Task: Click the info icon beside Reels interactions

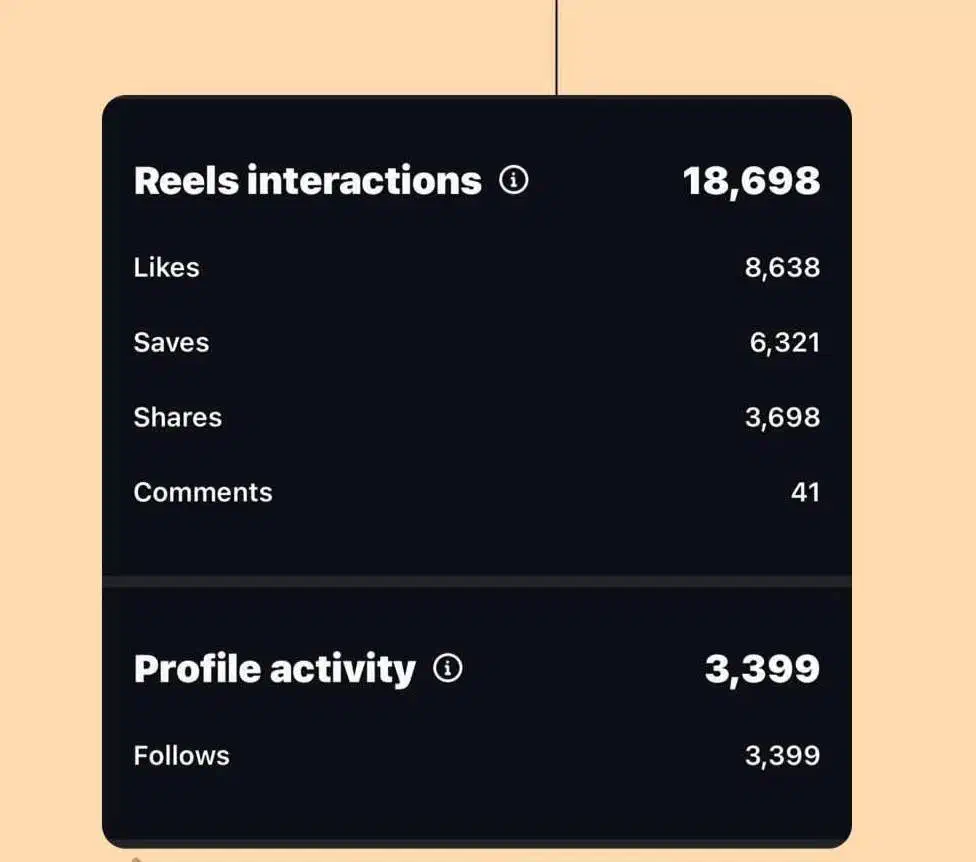Action: click(x=514, y=181)
